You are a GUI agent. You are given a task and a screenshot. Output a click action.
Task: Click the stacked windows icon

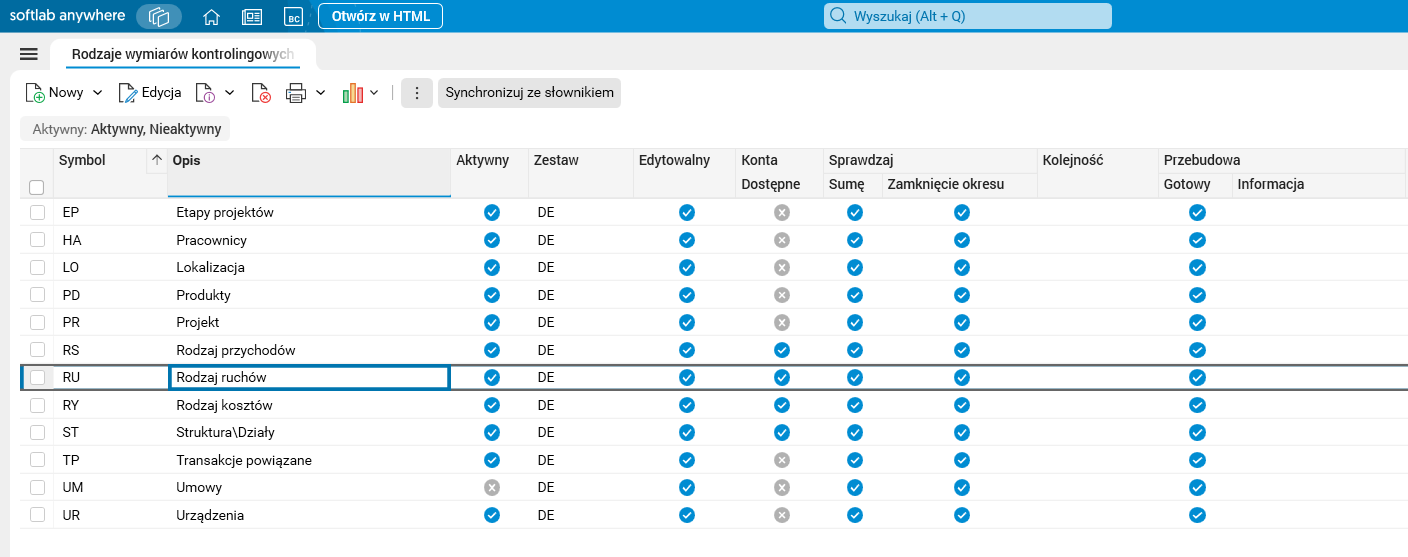[159, 16]
